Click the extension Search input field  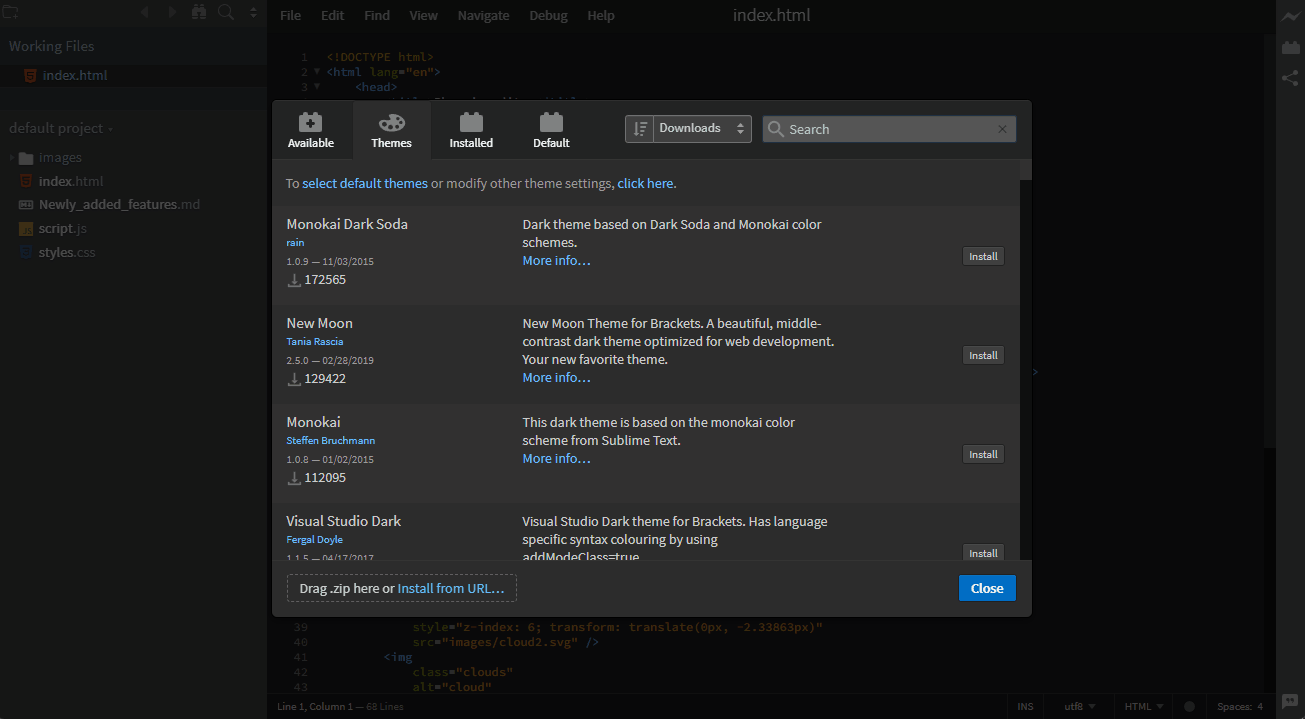(889, 129)
